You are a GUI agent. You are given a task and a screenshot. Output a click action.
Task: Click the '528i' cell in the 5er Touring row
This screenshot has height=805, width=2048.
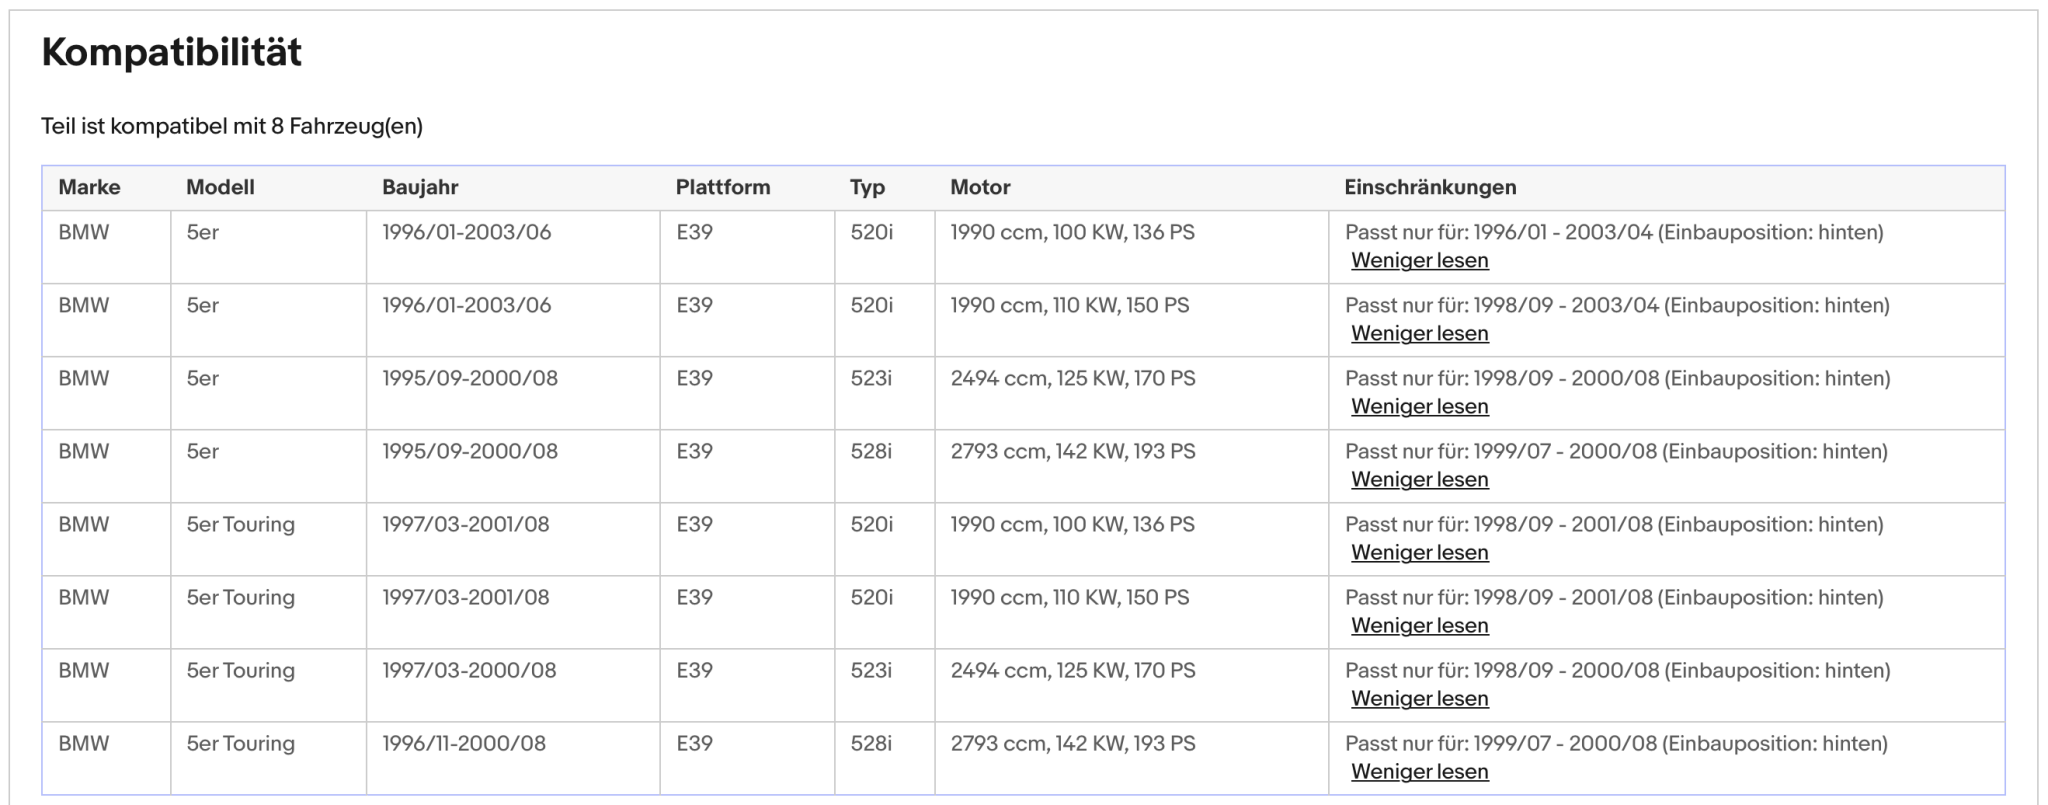pyautogui.click(x=871, y=743)
